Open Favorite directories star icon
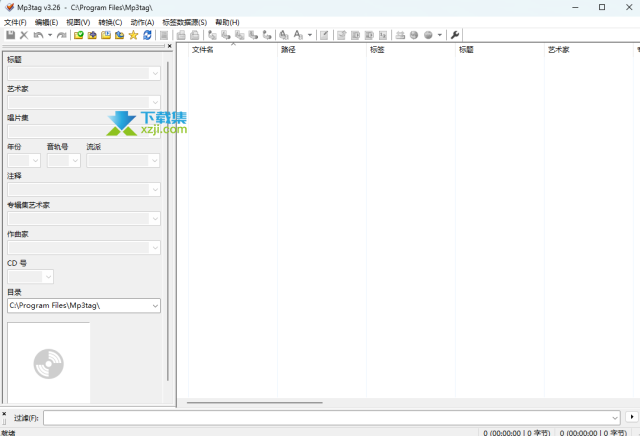The image size is (640, 436). [x=133, y=35]
